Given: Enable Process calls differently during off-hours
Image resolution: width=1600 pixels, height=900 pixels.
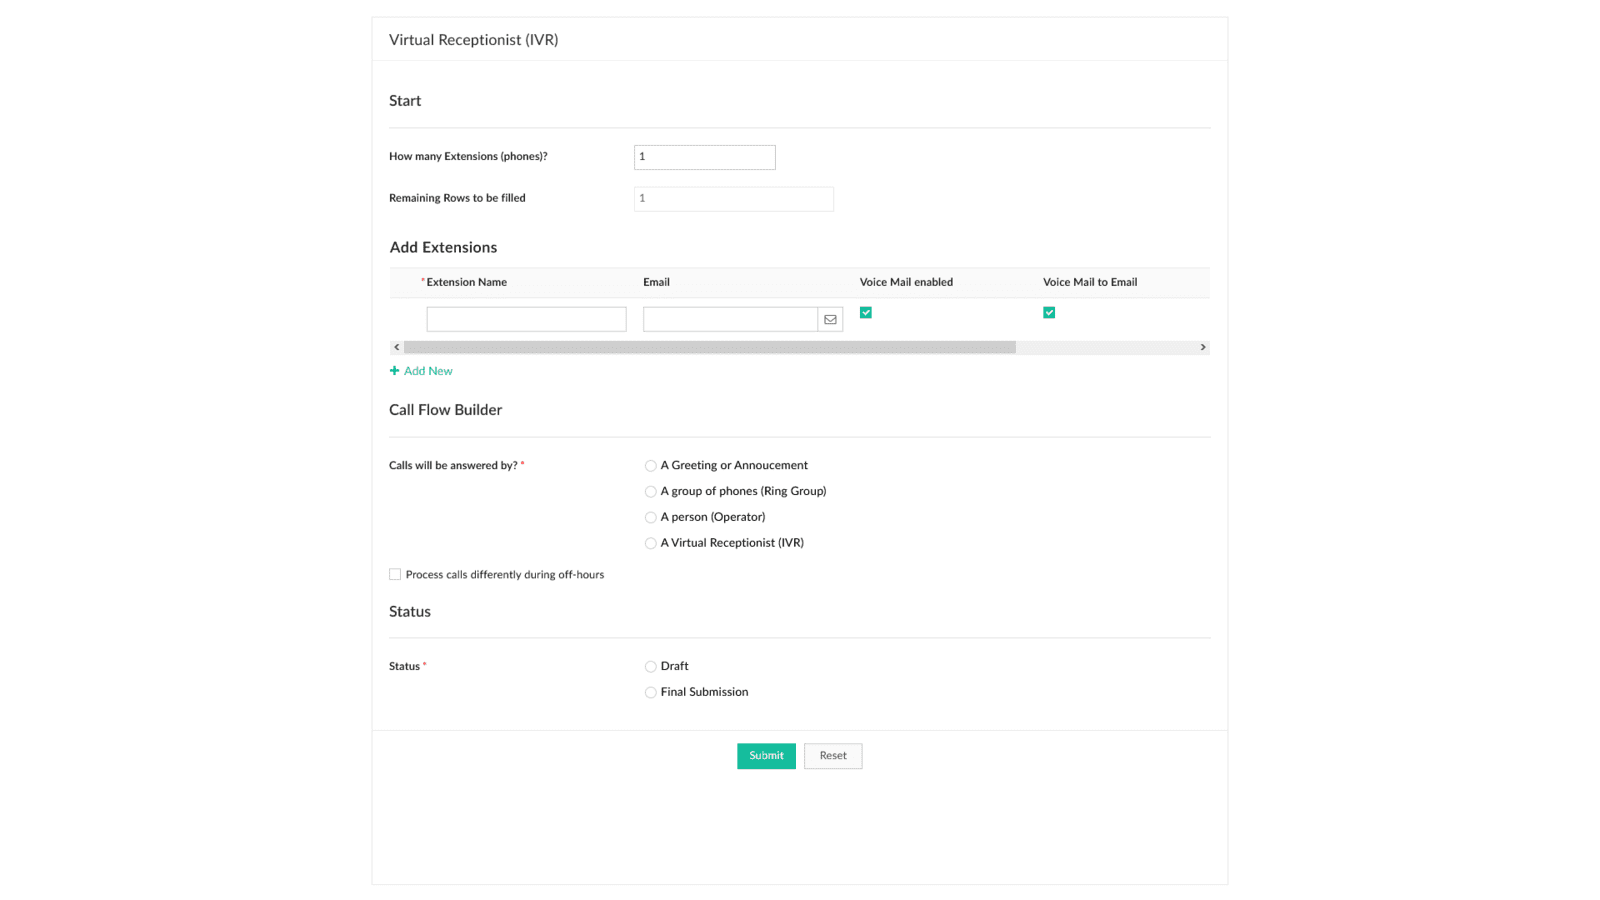Looking at the screenshot, I should pyautogui.click(x=395, y=575).
